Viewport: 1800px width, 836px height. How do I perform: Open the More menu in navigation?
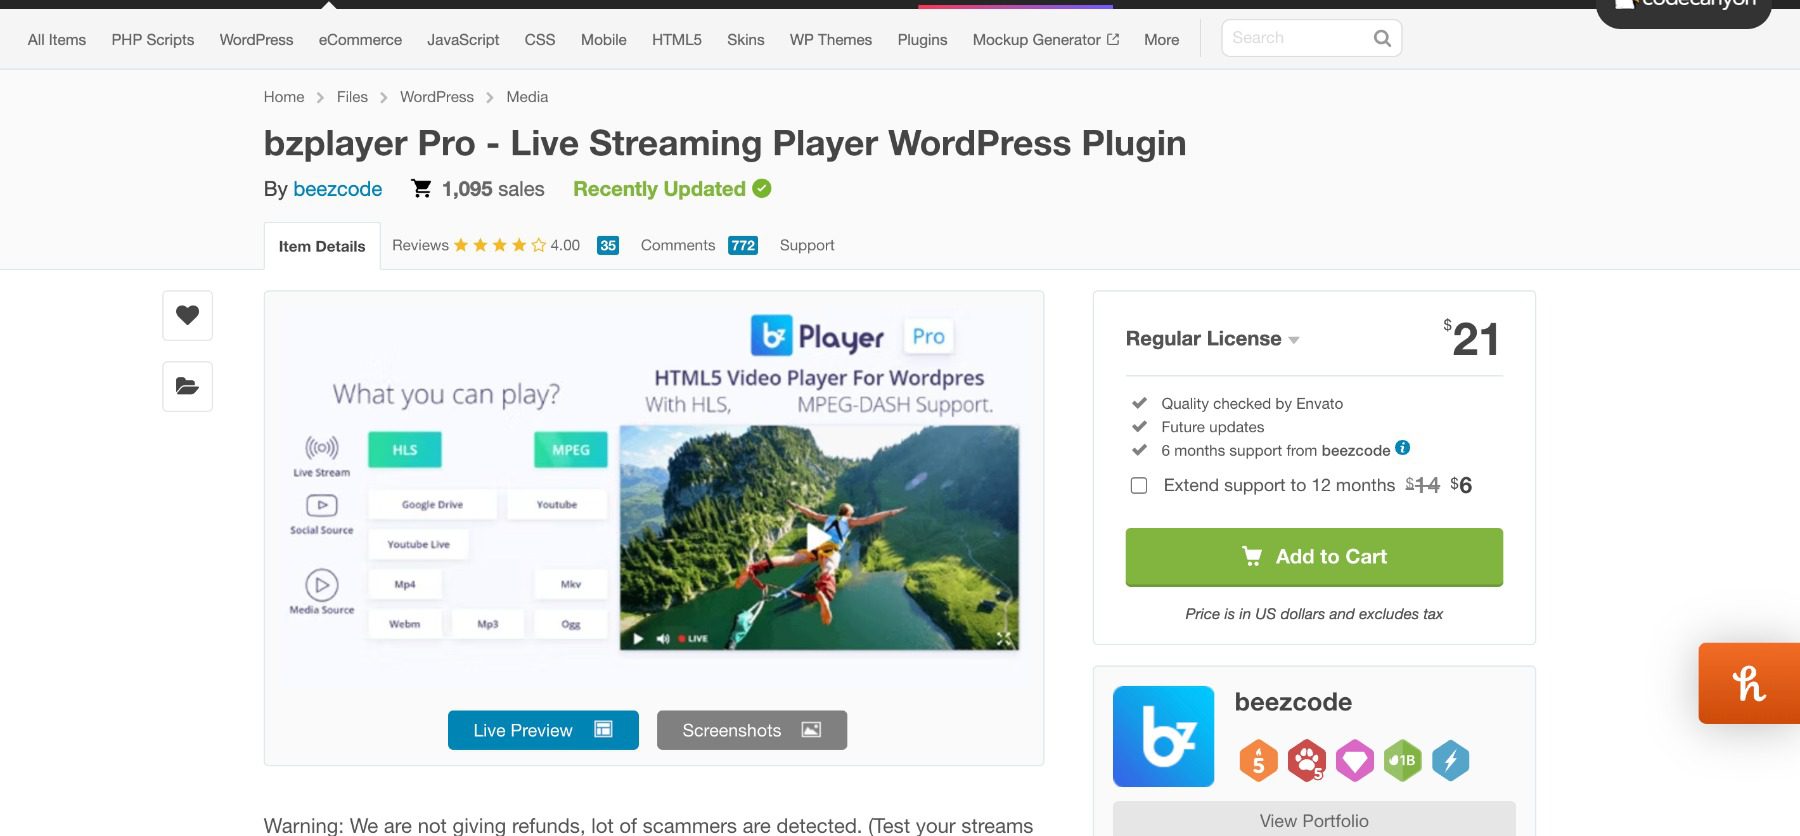coord(1161,40)
